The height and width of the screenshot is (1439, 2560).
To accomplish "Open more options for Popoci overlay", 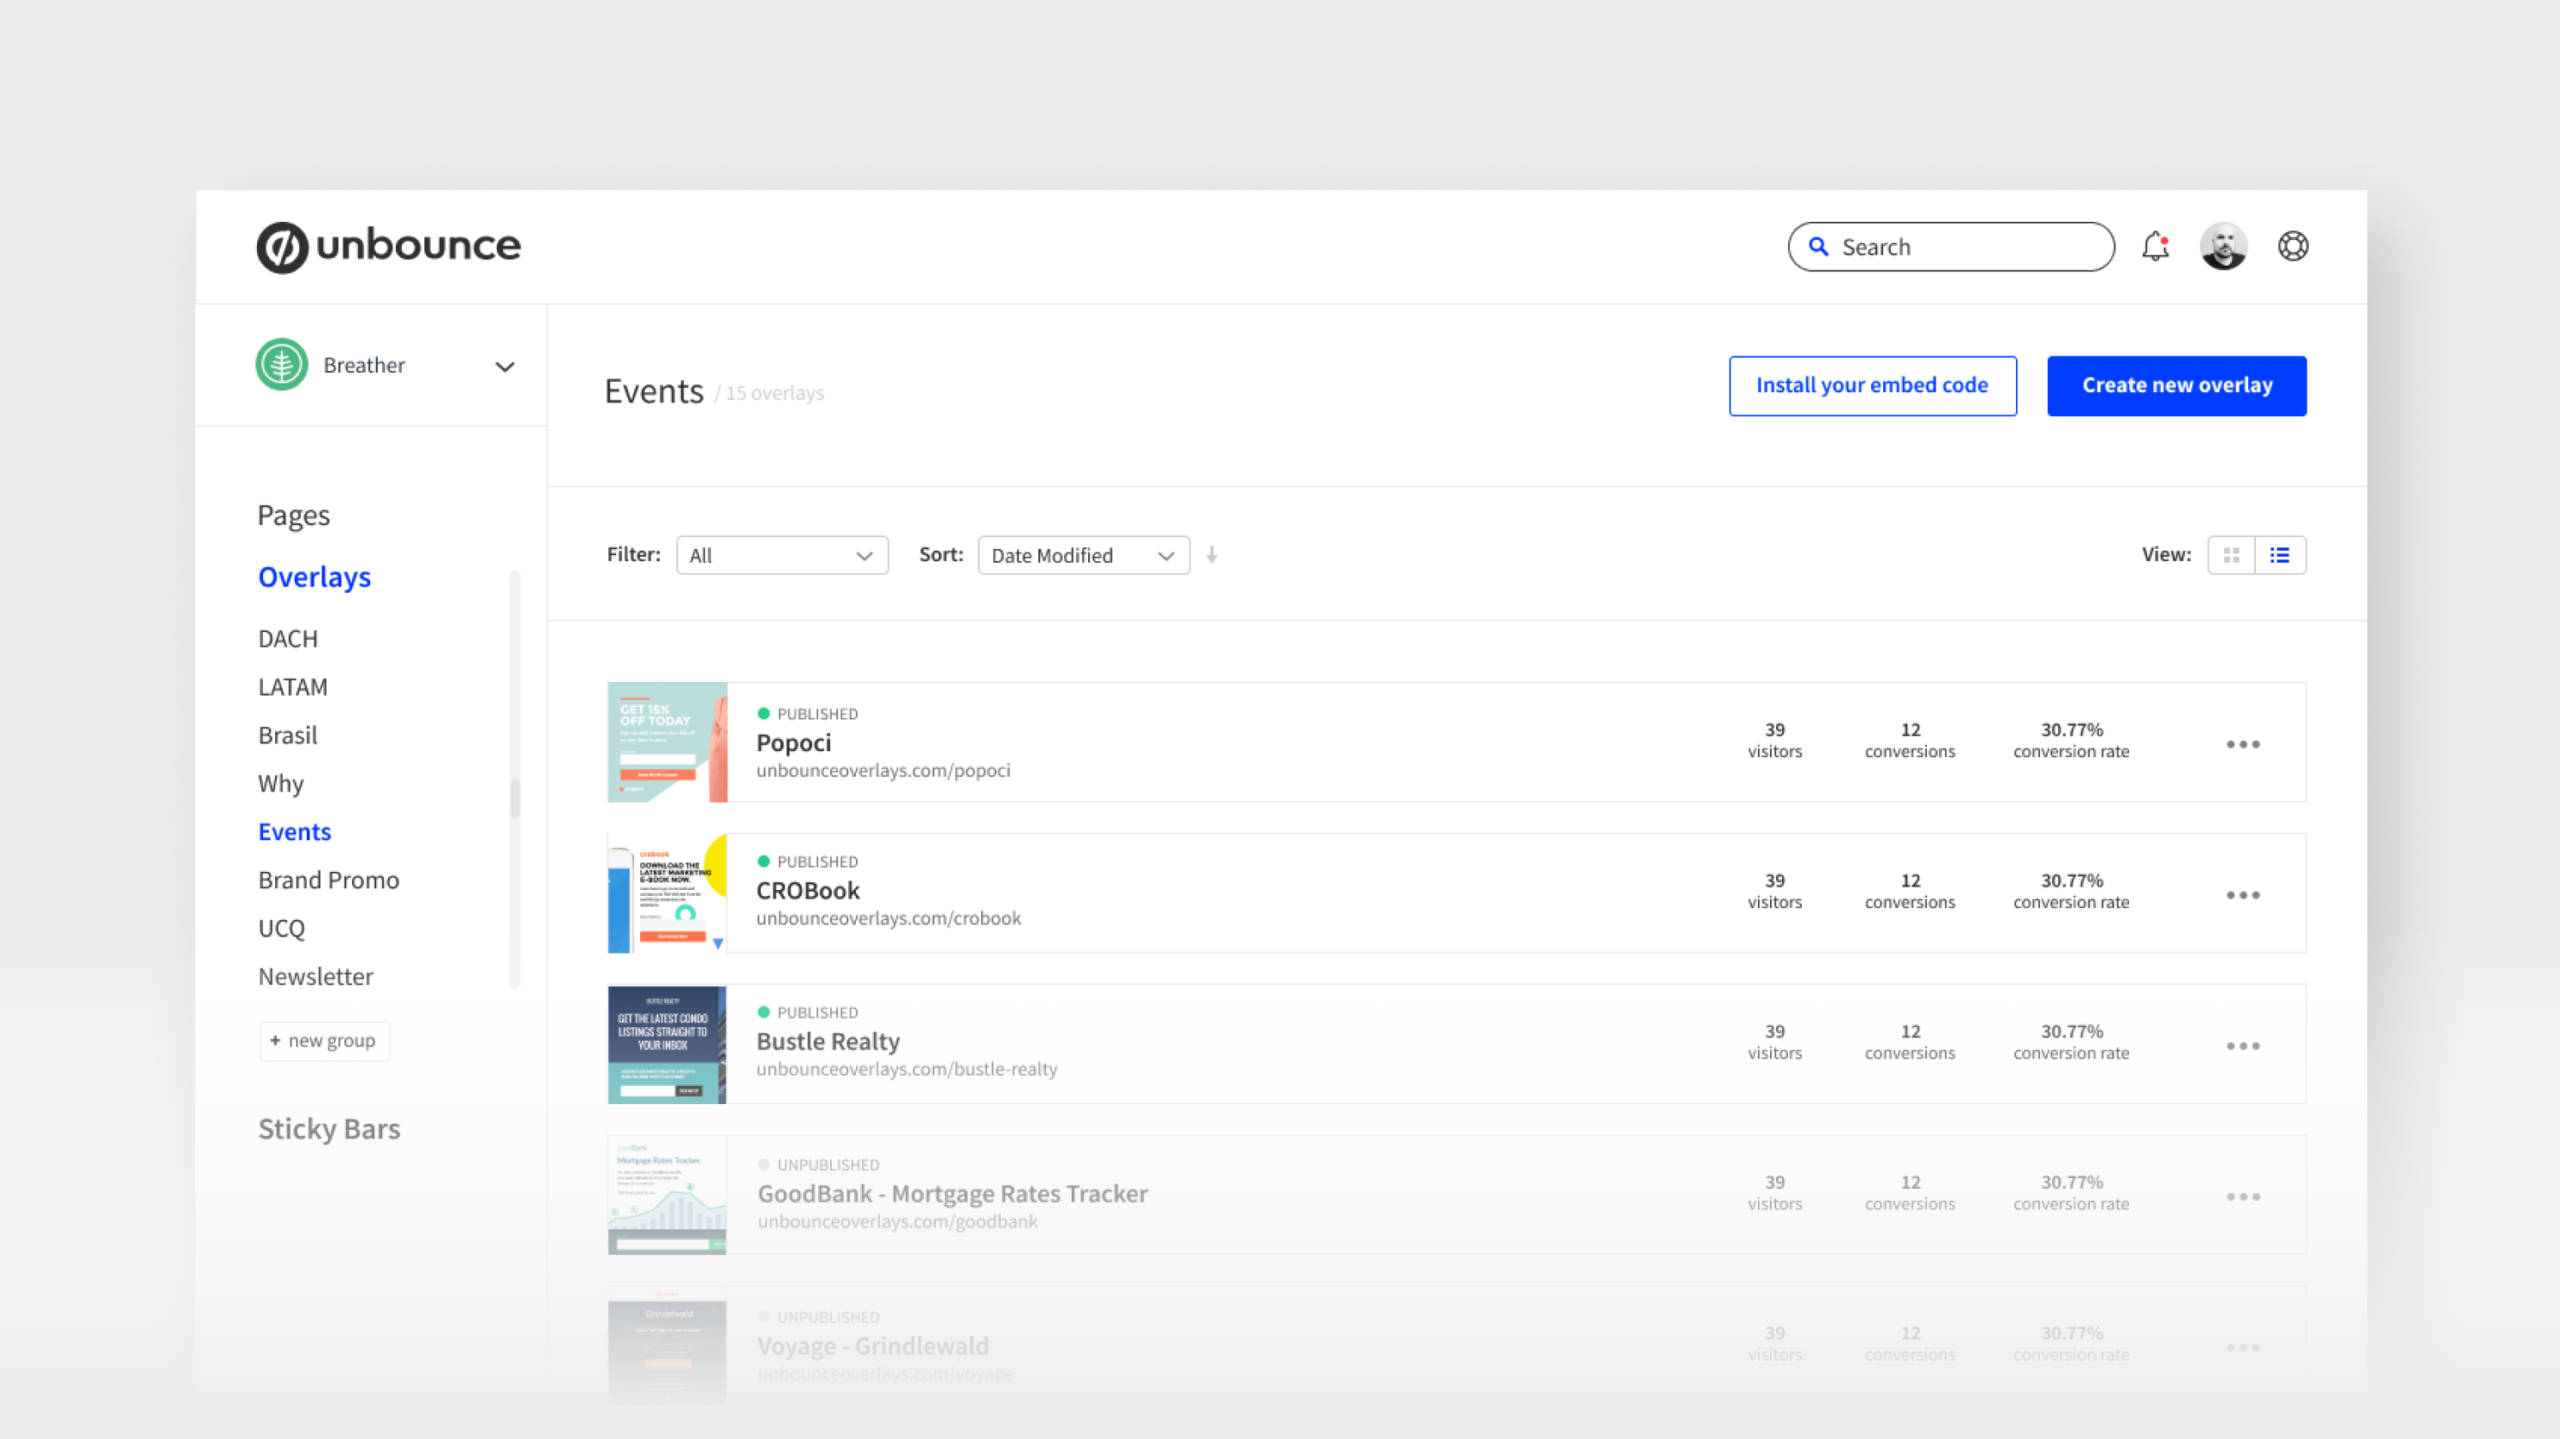I will tap(2243, 744).
